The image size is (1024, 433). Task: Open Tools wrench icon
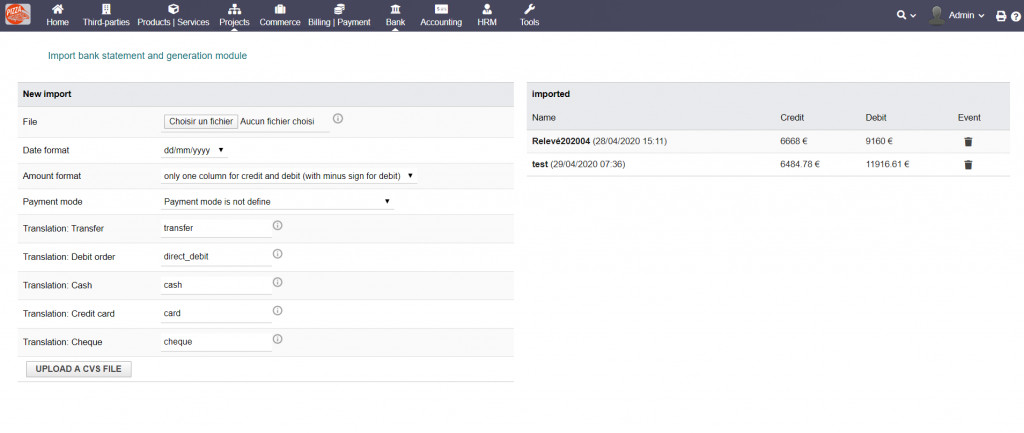coord(530,9)
